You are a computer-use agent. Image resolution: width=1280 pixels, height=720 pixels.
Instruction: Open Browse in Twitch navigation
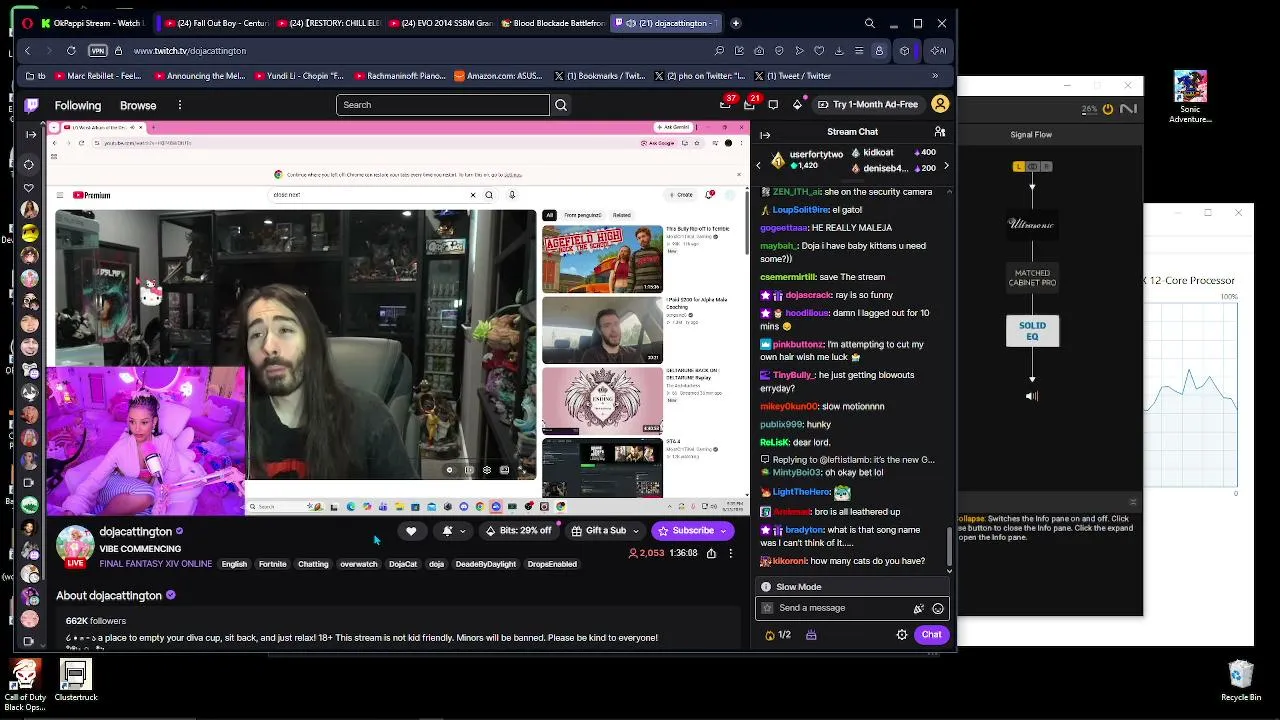pyautogui.click(x=138, y=105)
